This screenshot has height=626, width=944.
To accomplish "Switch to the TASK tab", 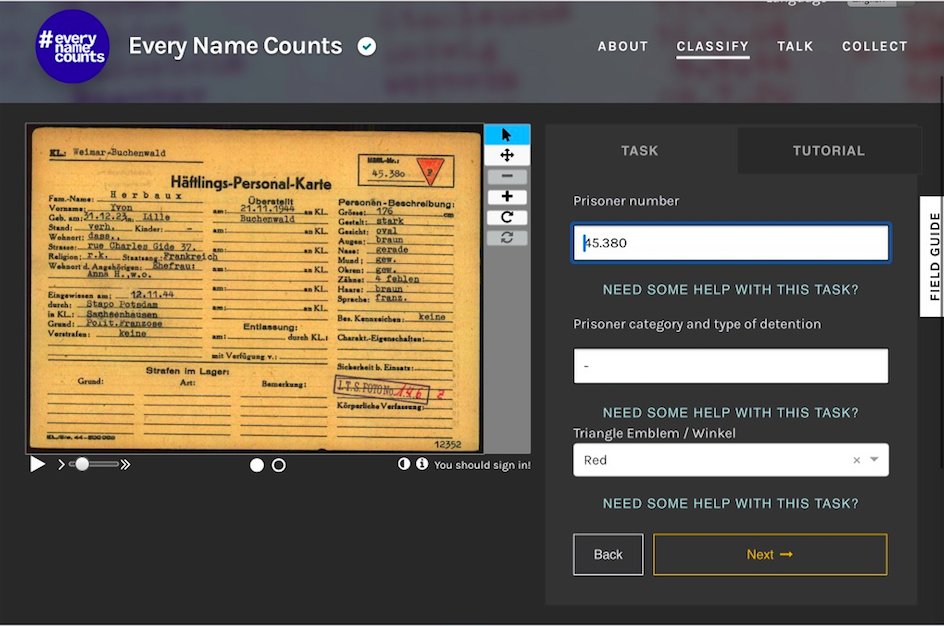I will point(640,150).
